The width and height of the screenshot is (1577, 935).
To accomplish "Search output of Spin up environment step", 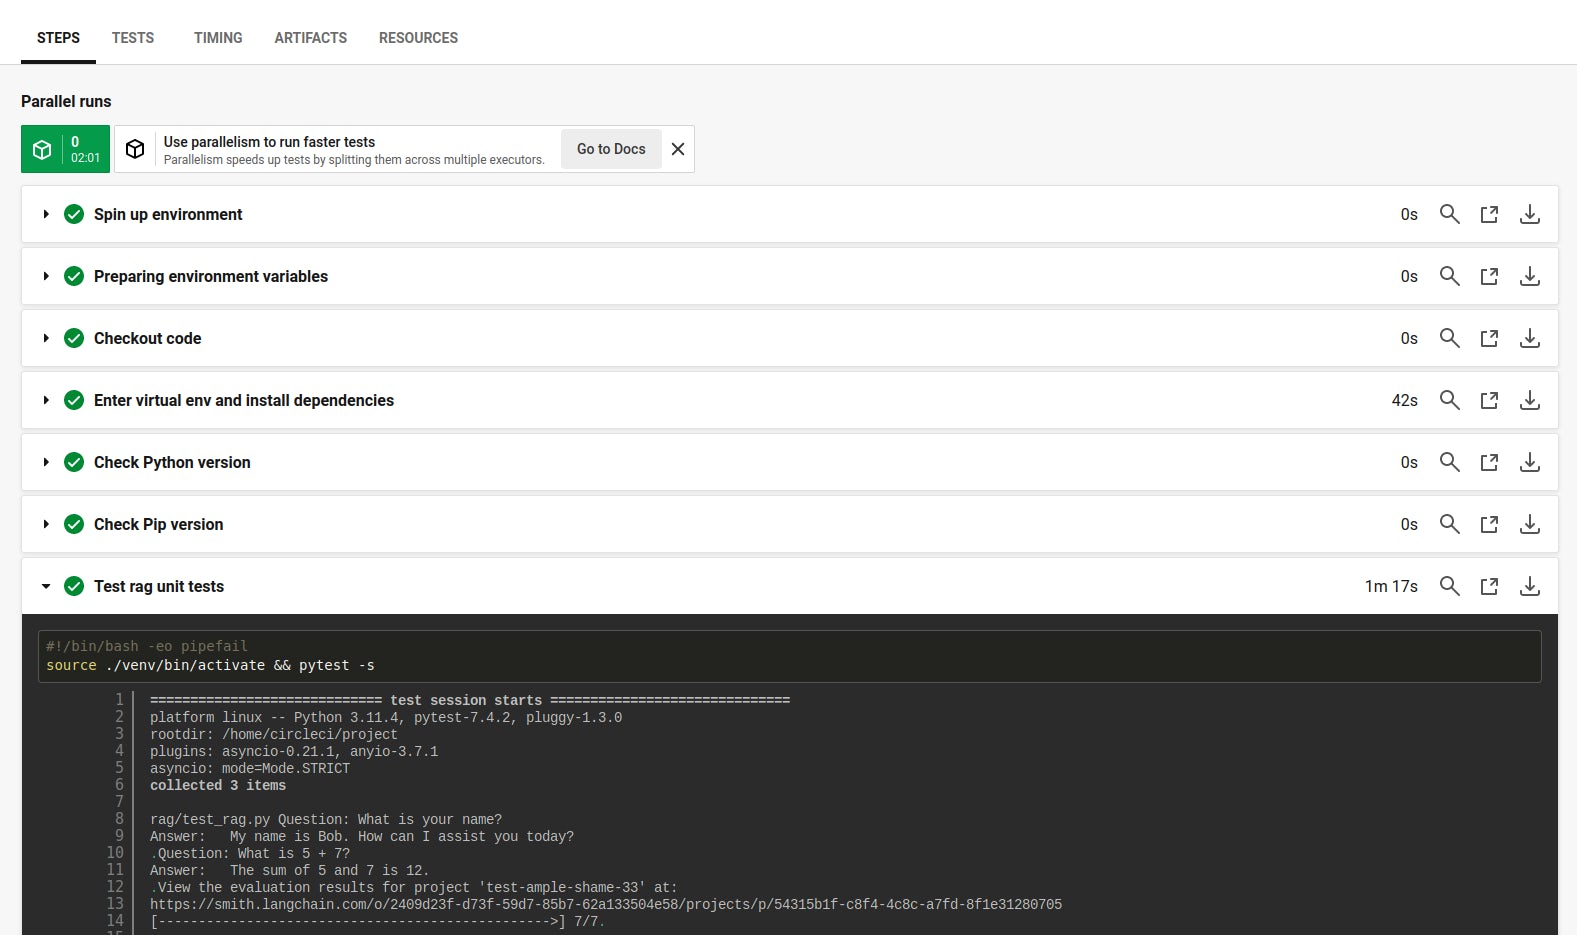I will click(x=1449, y=214).
